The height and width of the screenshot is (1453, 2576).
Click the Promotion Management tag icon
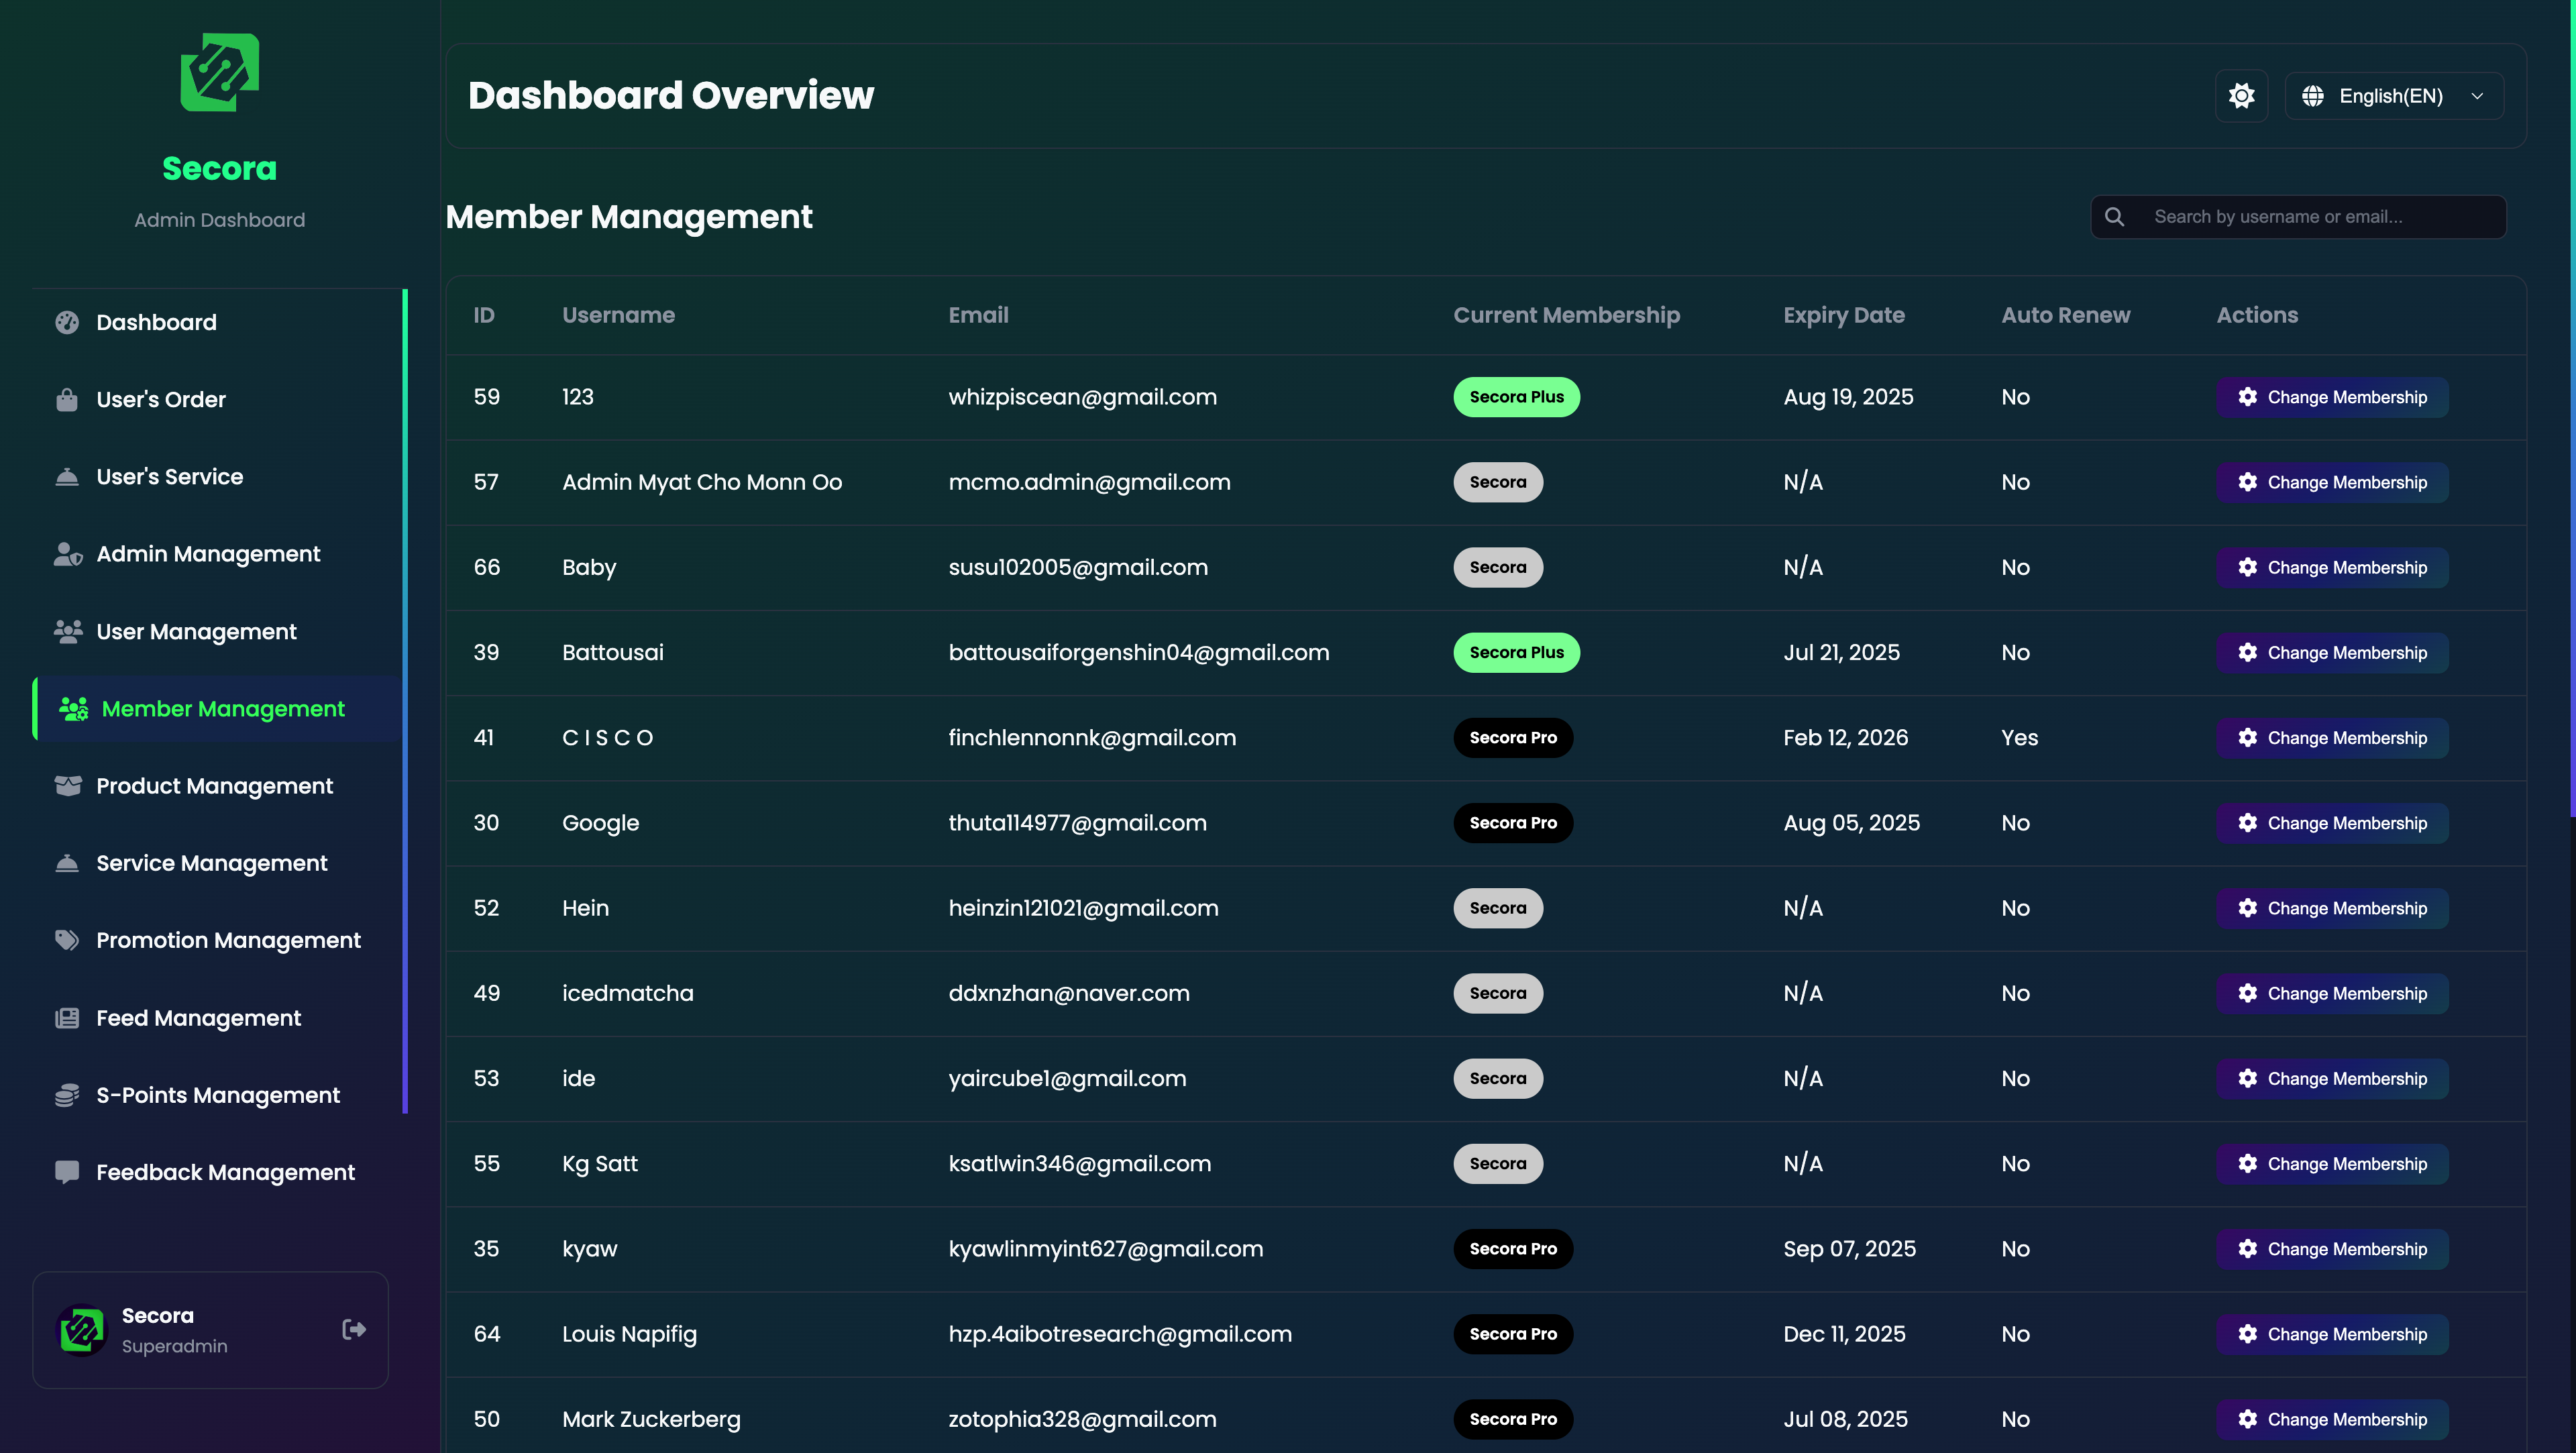click(67, 940)
